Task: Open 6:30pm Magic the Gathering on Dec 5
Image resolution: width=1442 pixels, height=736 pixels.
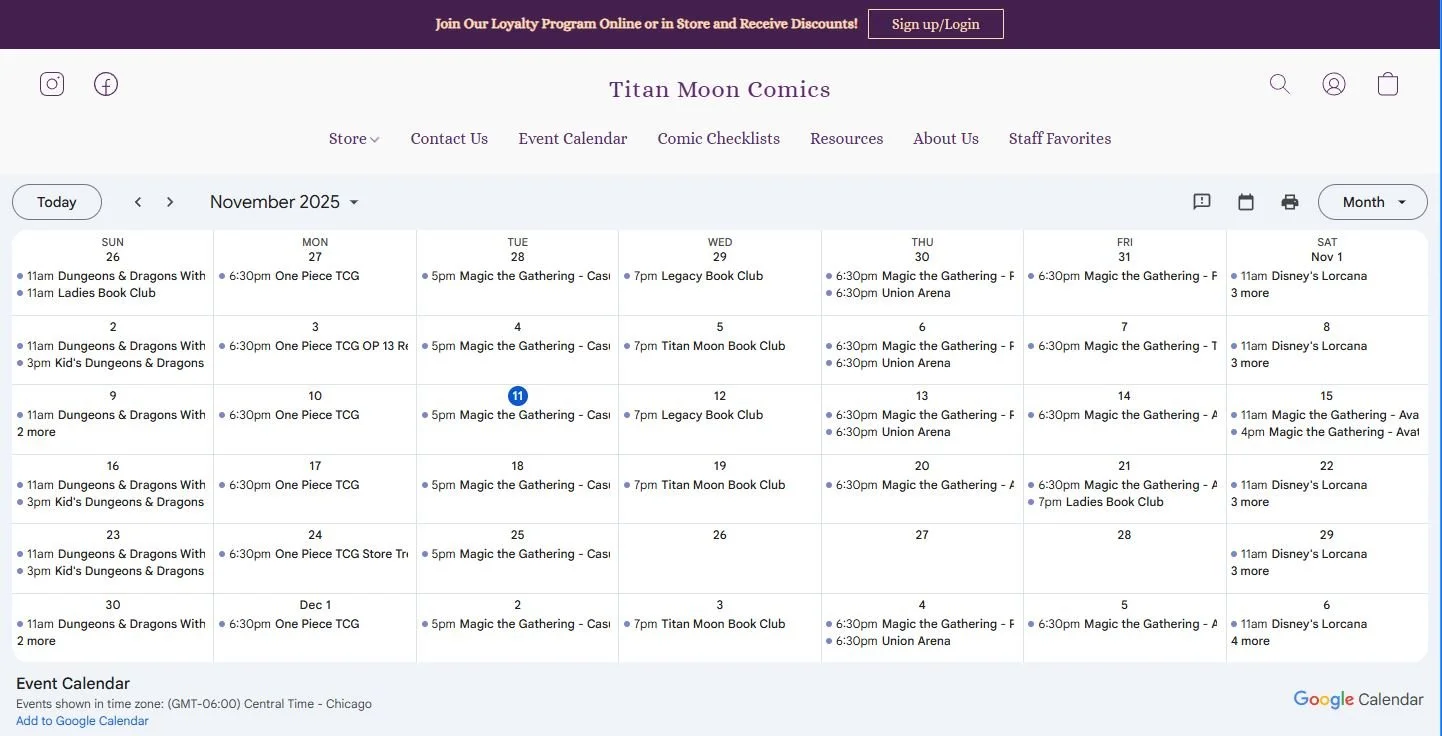Action: [1124, 624]
